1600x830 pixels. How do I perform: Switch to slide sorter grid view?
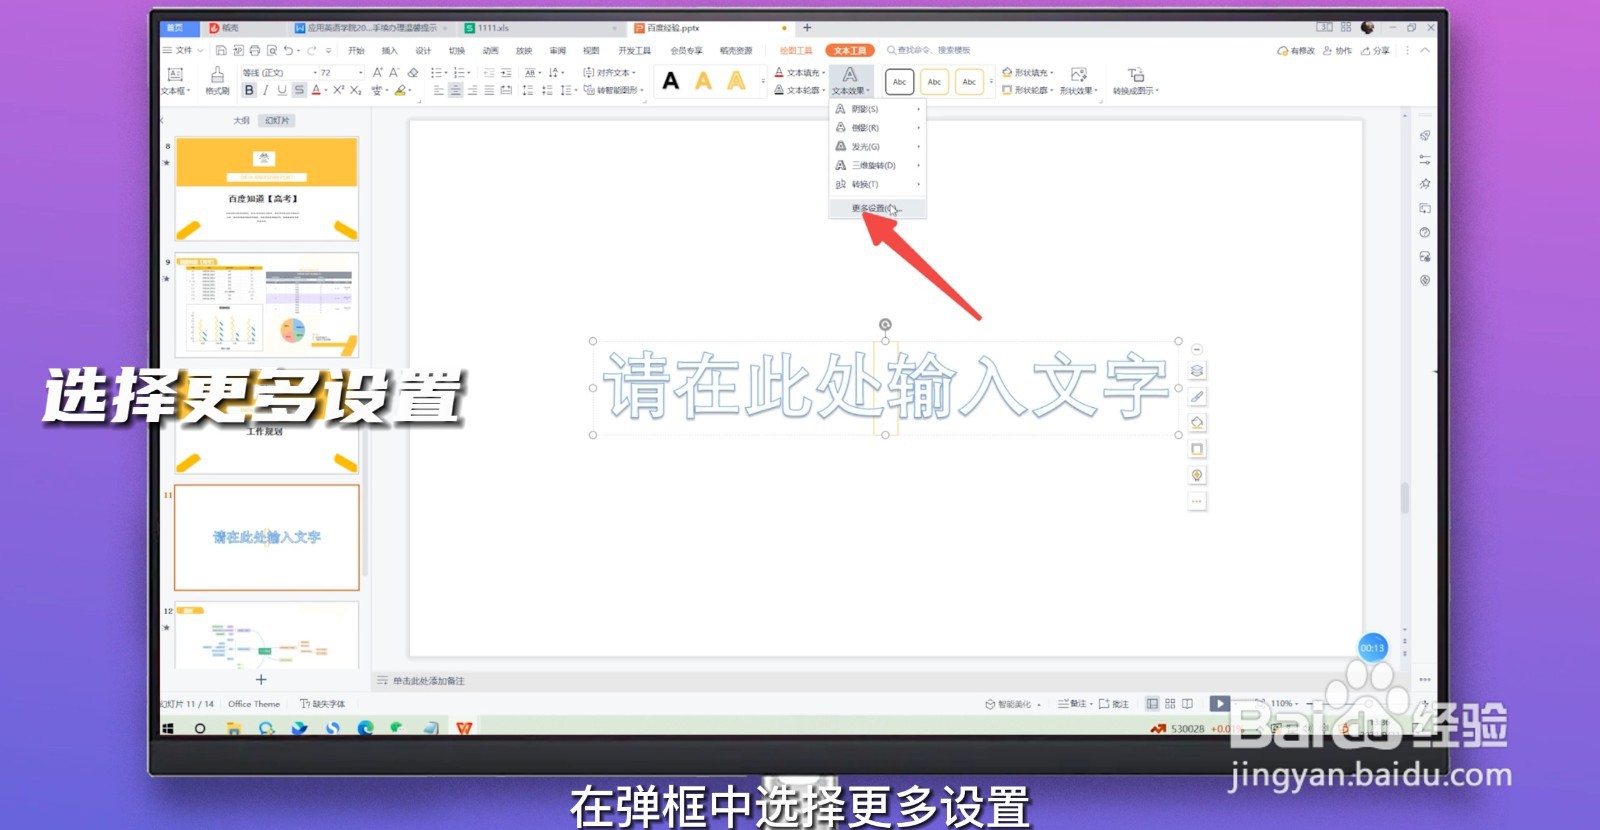(x=1170, y=704)
